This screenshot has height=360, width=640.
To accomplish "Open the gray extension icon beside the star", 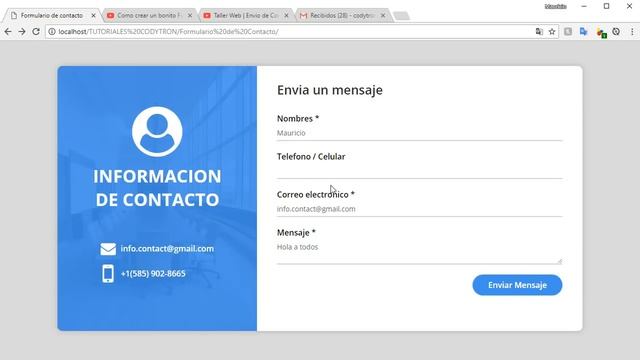I will (568, 31).
